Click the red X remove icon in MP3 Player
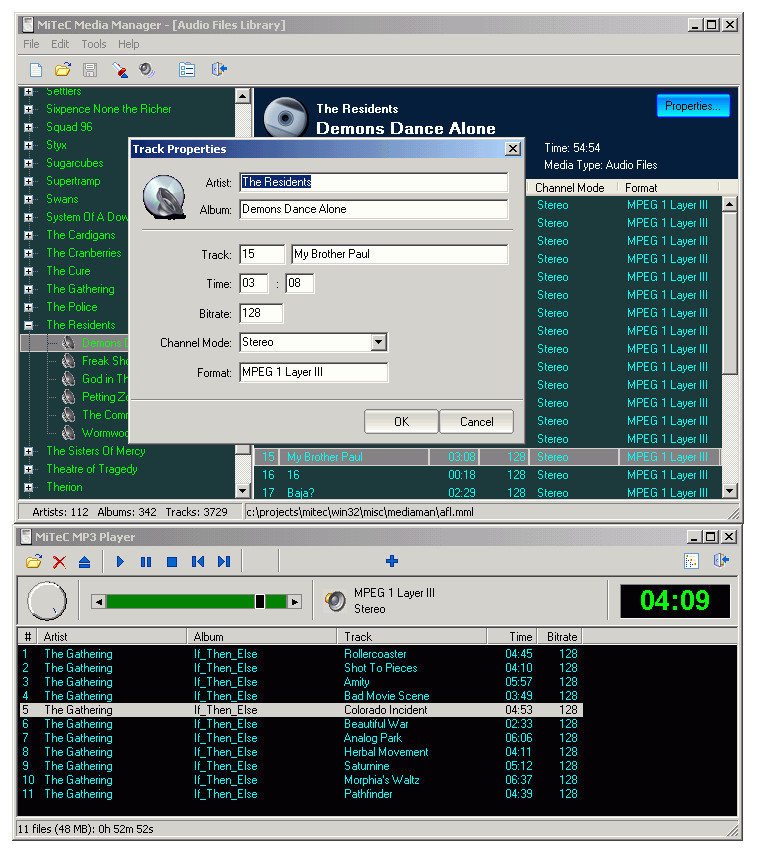Screen dimensions: 759x858 click(x=59, y=562)
